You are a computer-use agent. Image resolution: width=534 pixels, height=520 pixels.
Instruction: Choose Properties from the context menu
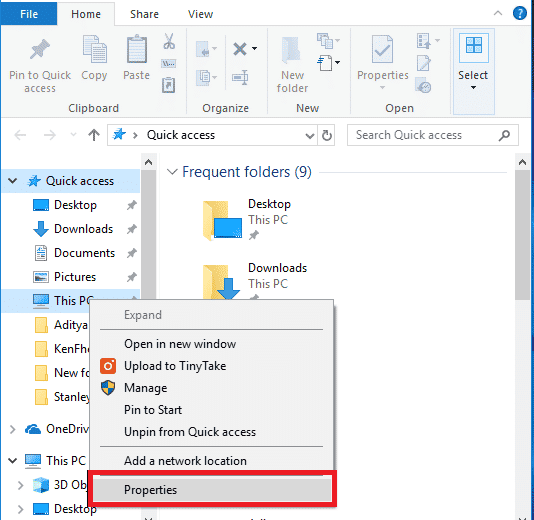coord(213,490)
